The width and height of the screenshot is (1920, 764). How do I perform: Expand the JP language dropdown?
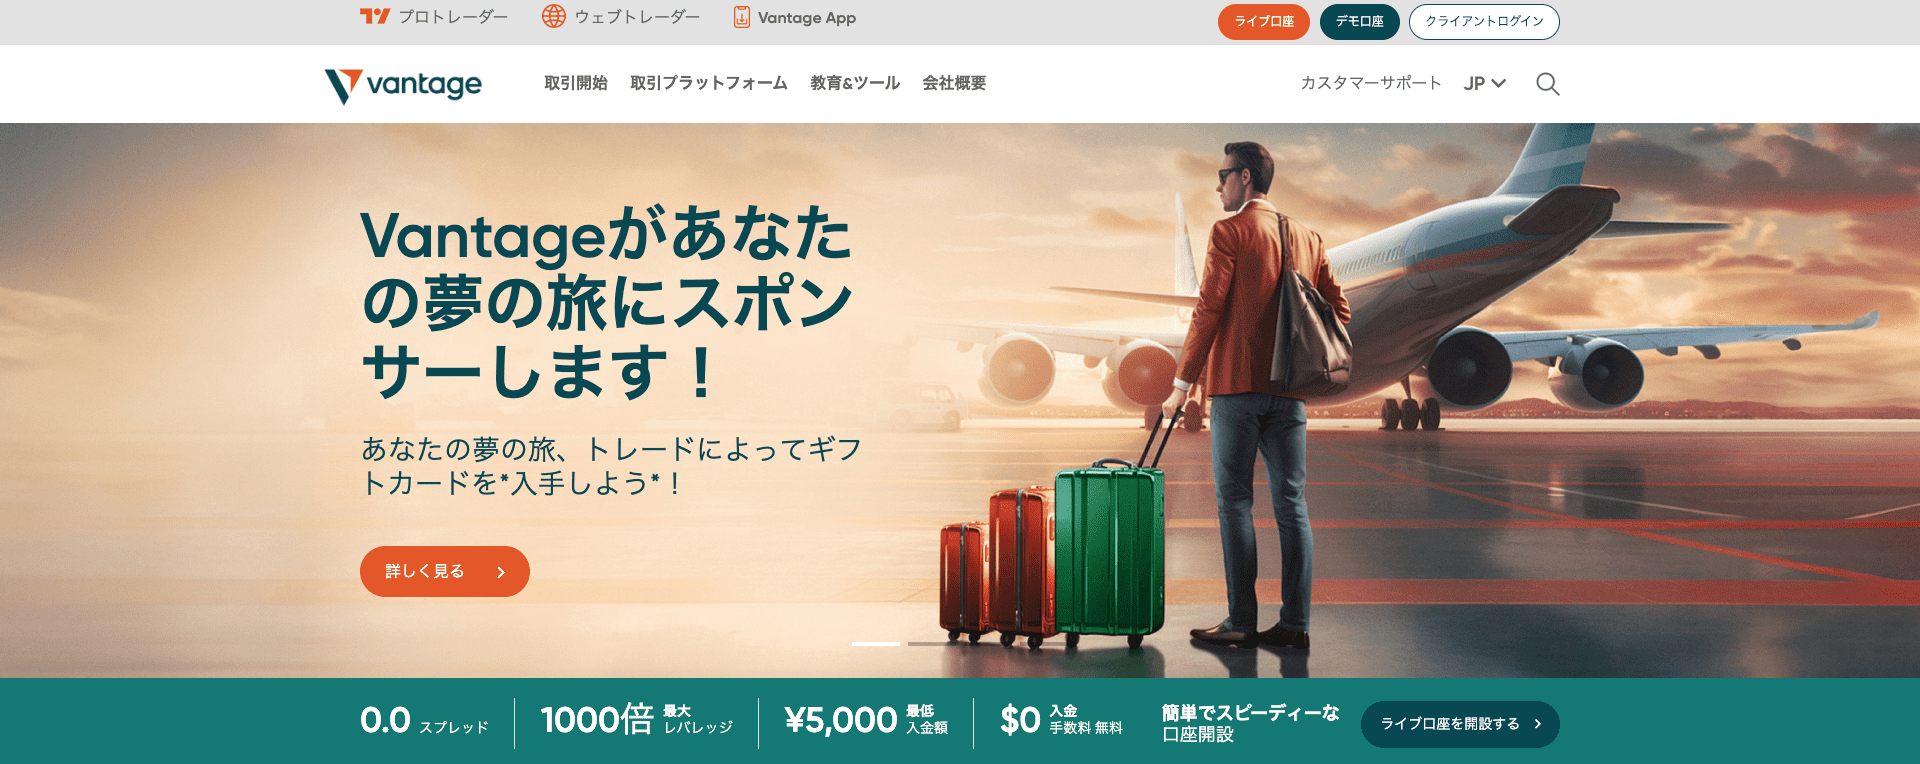point(1485,84)
